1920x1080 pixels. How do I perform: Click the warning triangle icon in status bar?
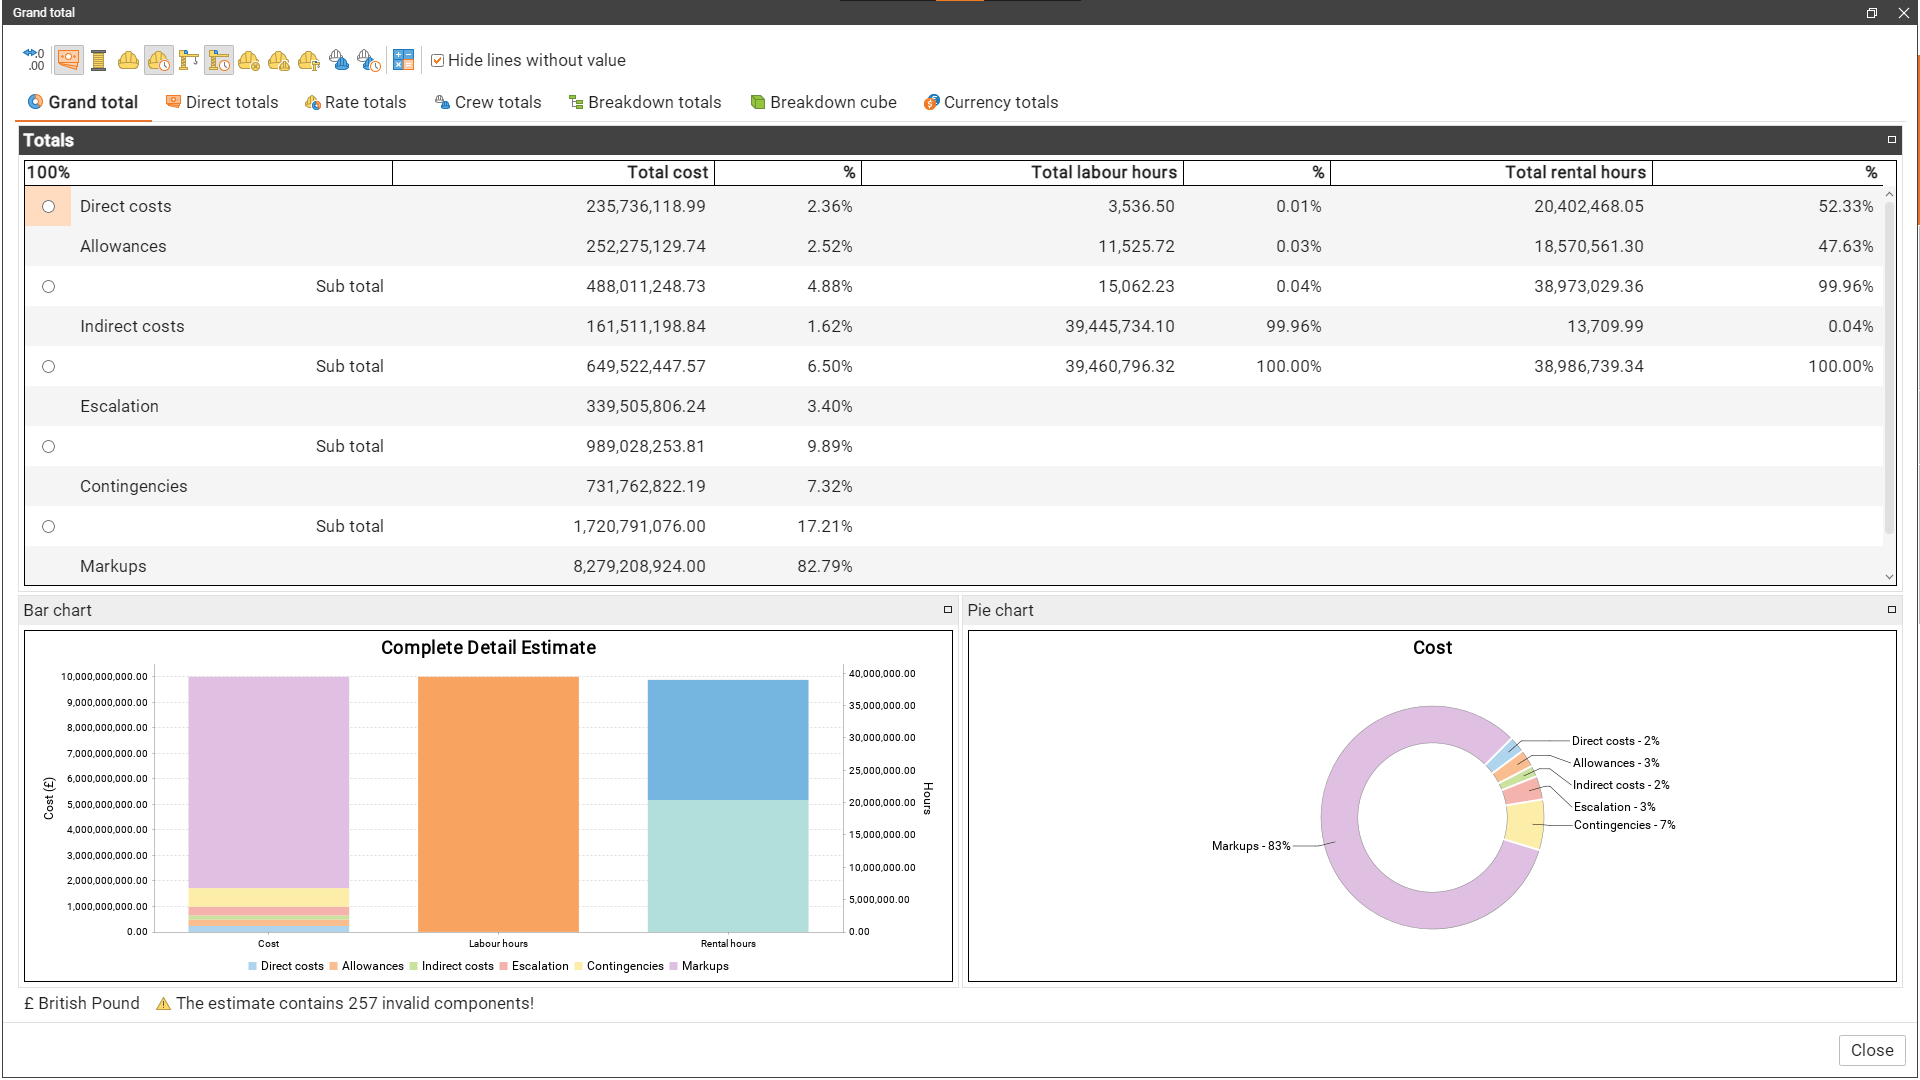click(x=163, y=1003)
